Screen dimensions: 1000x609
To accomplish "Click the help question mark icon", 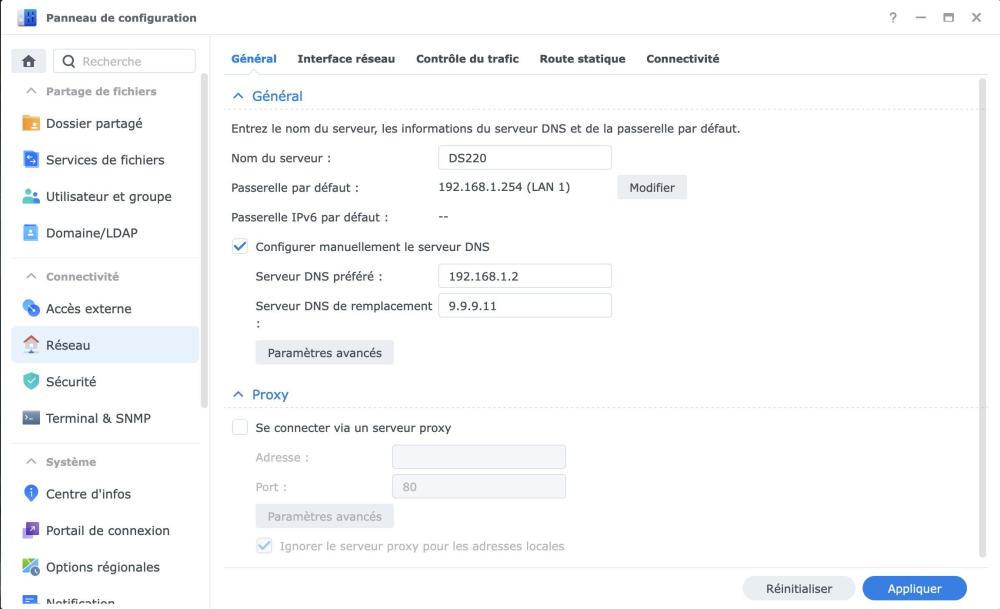I will coord(893,18).
